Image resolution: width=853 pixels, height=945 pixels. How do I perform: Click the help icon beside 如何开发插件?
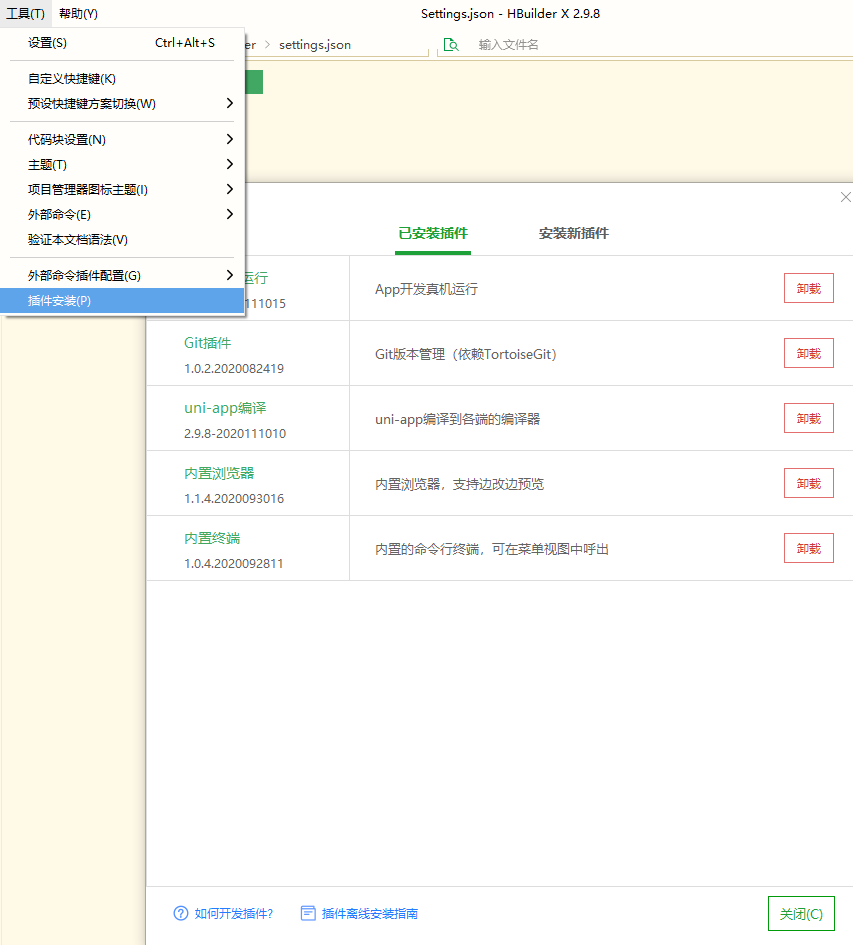tap(181, 913)
